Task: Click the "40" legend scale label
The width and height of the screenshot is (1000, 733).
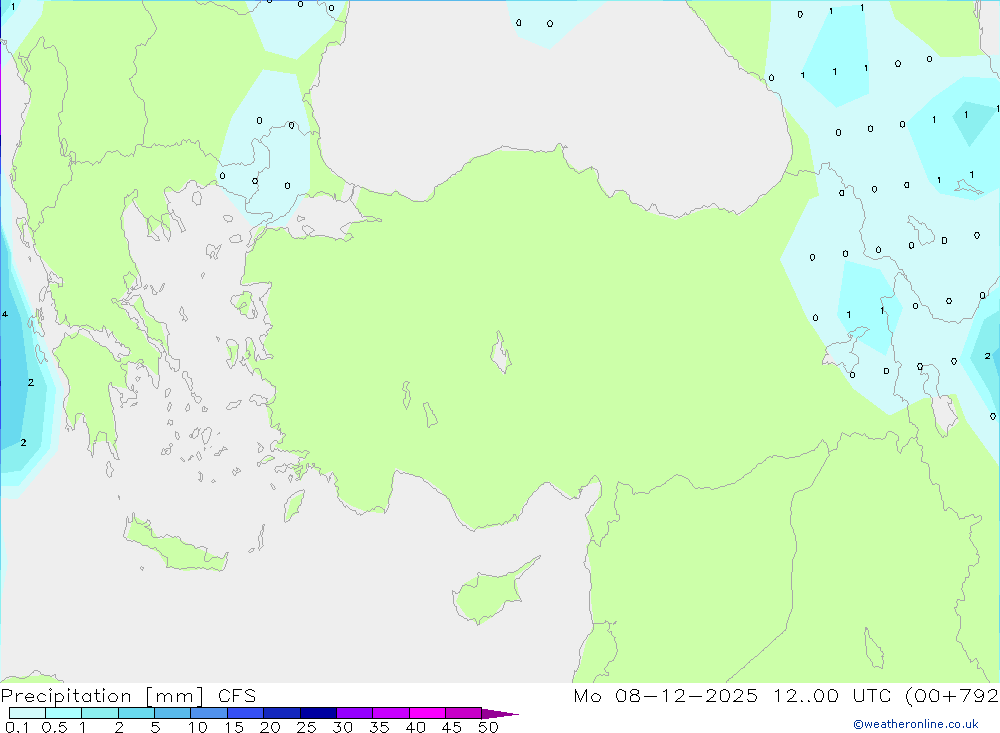Action: click(x=416, y=727)
